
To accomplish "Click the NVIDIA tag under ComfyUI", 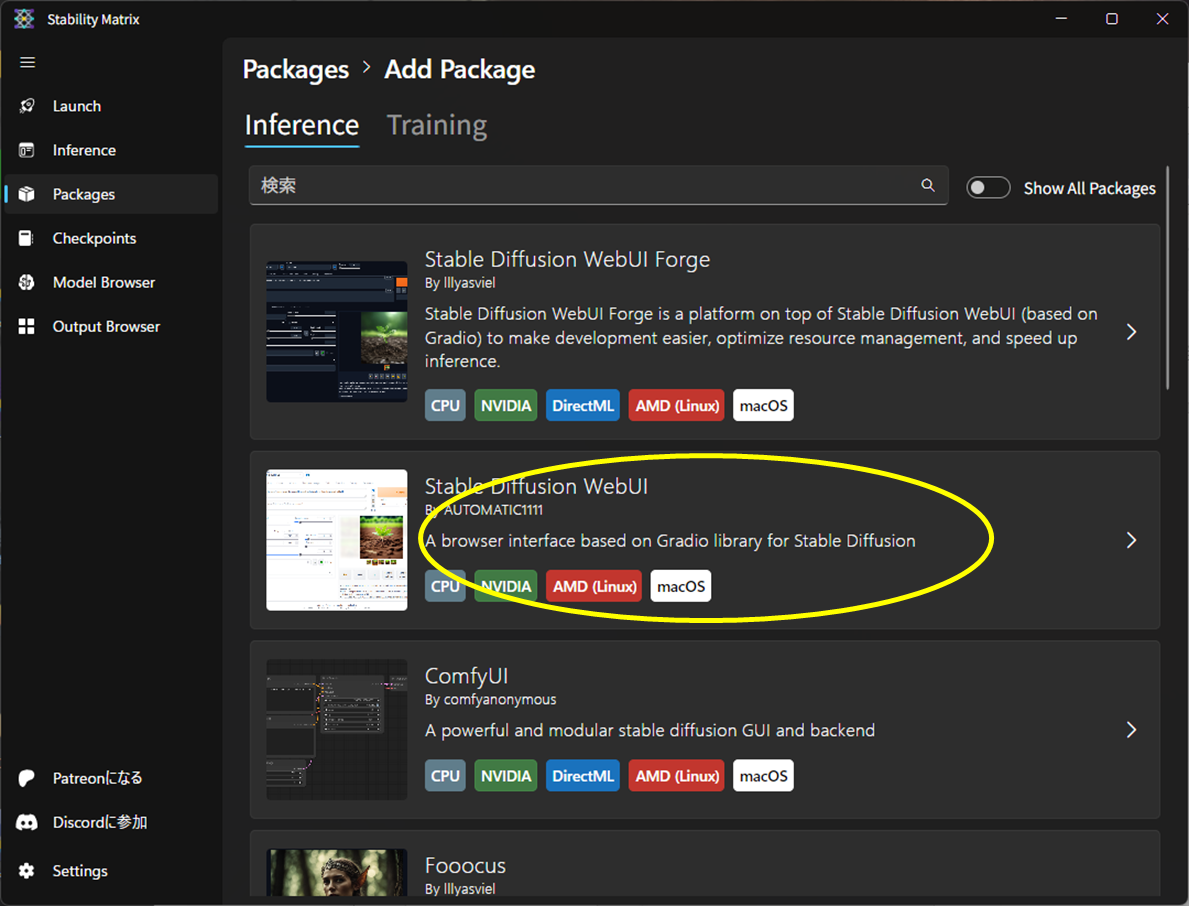I will [505, 776].
